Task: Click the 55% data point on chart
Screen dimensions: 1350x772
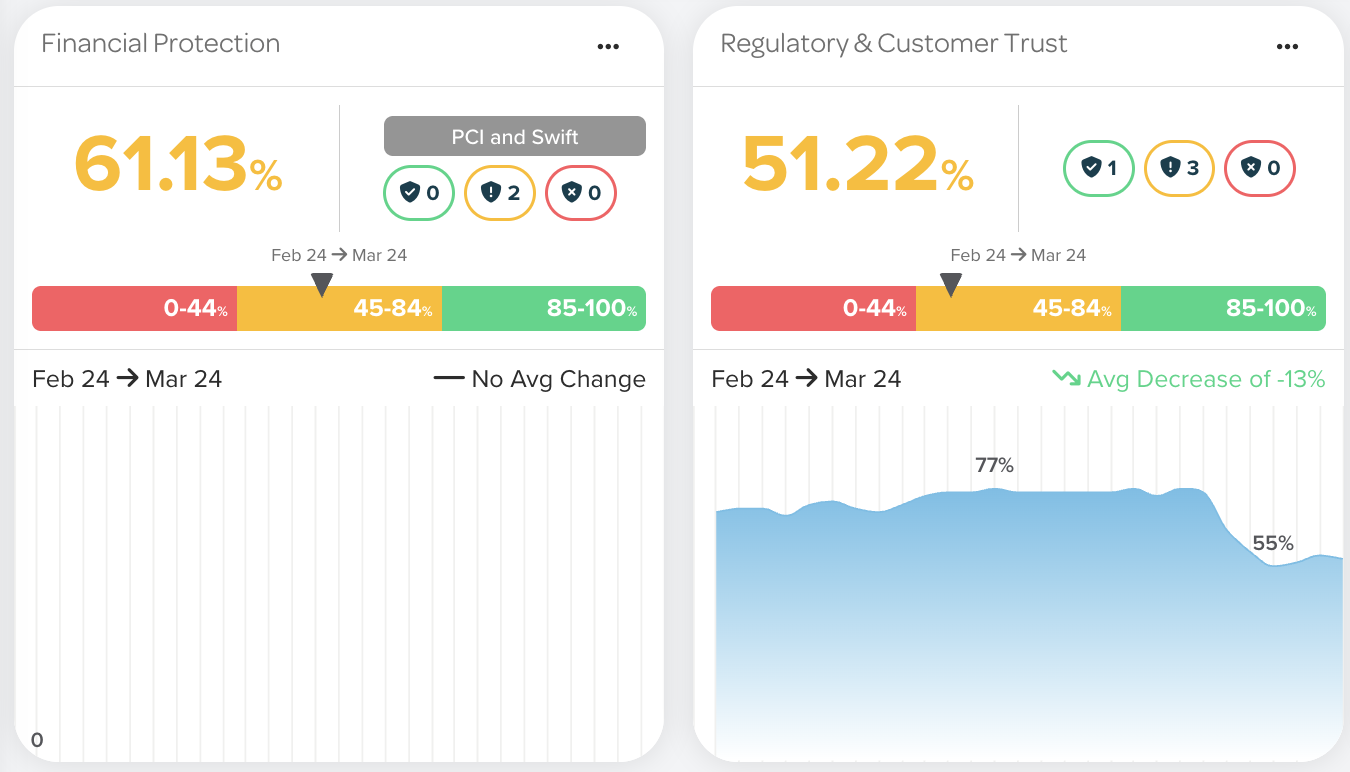Action: pos(1272,544)
